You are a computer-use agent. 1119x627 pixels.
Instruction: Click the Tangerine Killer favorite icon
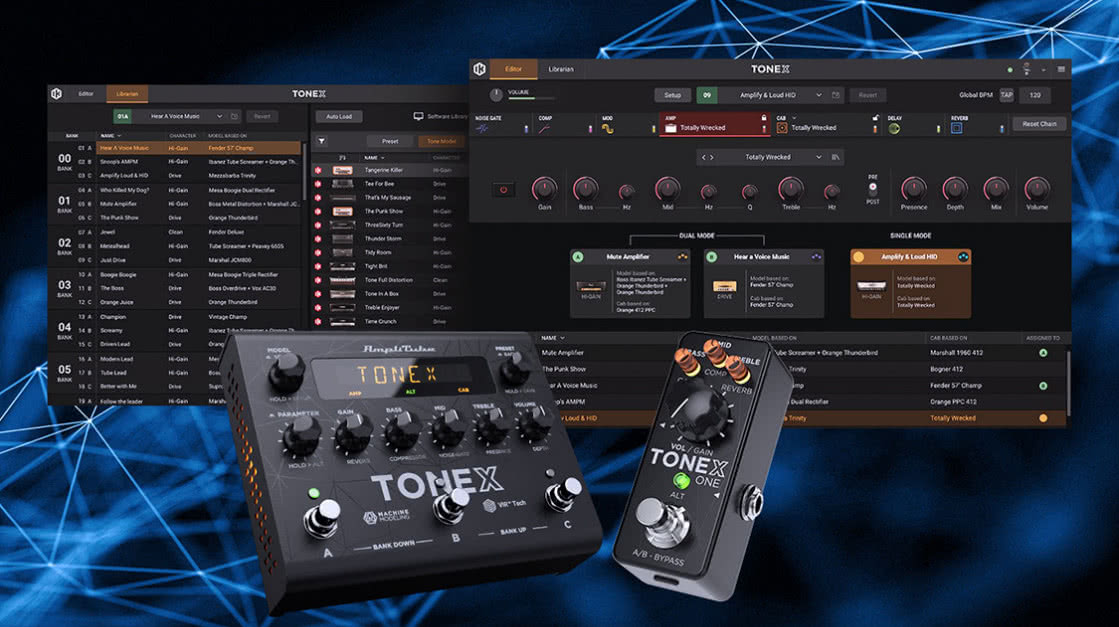pyautogui.click(x=318, y=170)
